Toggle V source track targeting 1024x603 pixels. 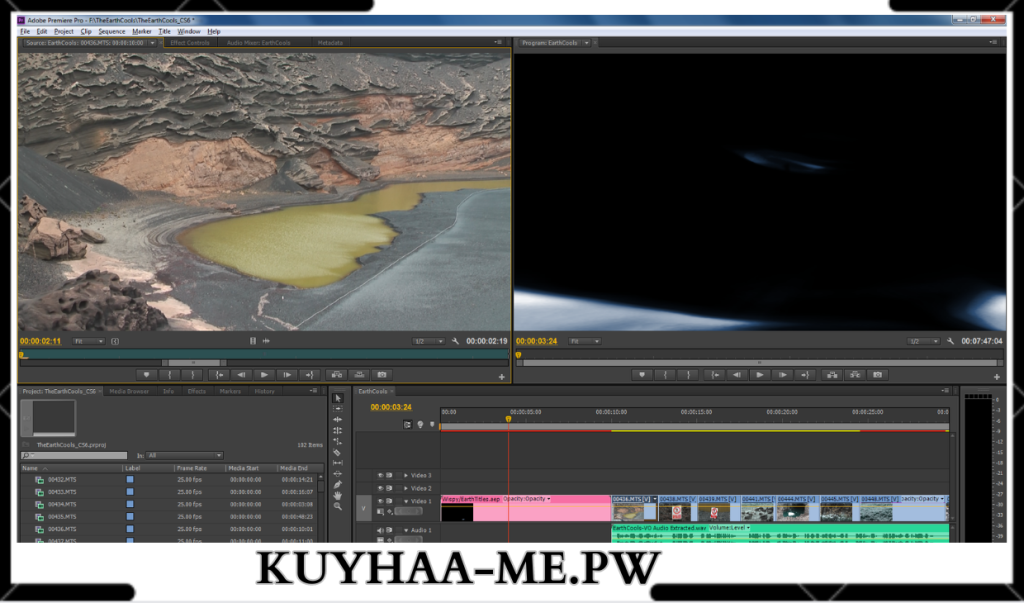coord(364,508)
